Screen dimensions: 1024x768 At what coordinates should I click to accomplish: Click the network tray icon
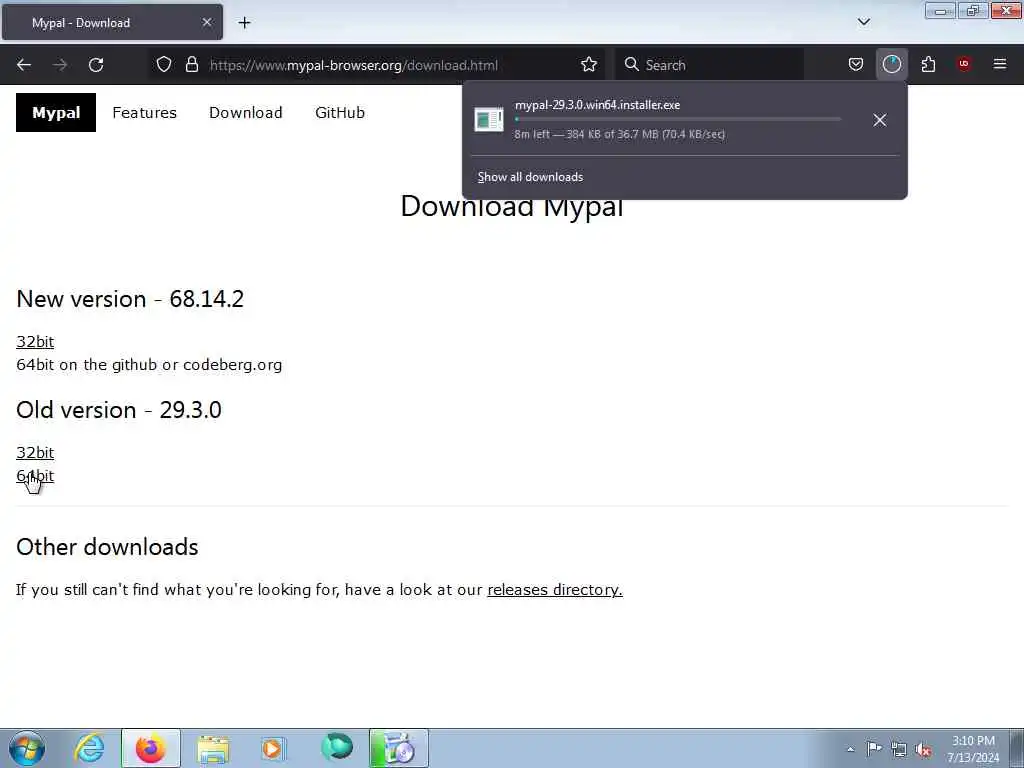(x=899, y=749)
